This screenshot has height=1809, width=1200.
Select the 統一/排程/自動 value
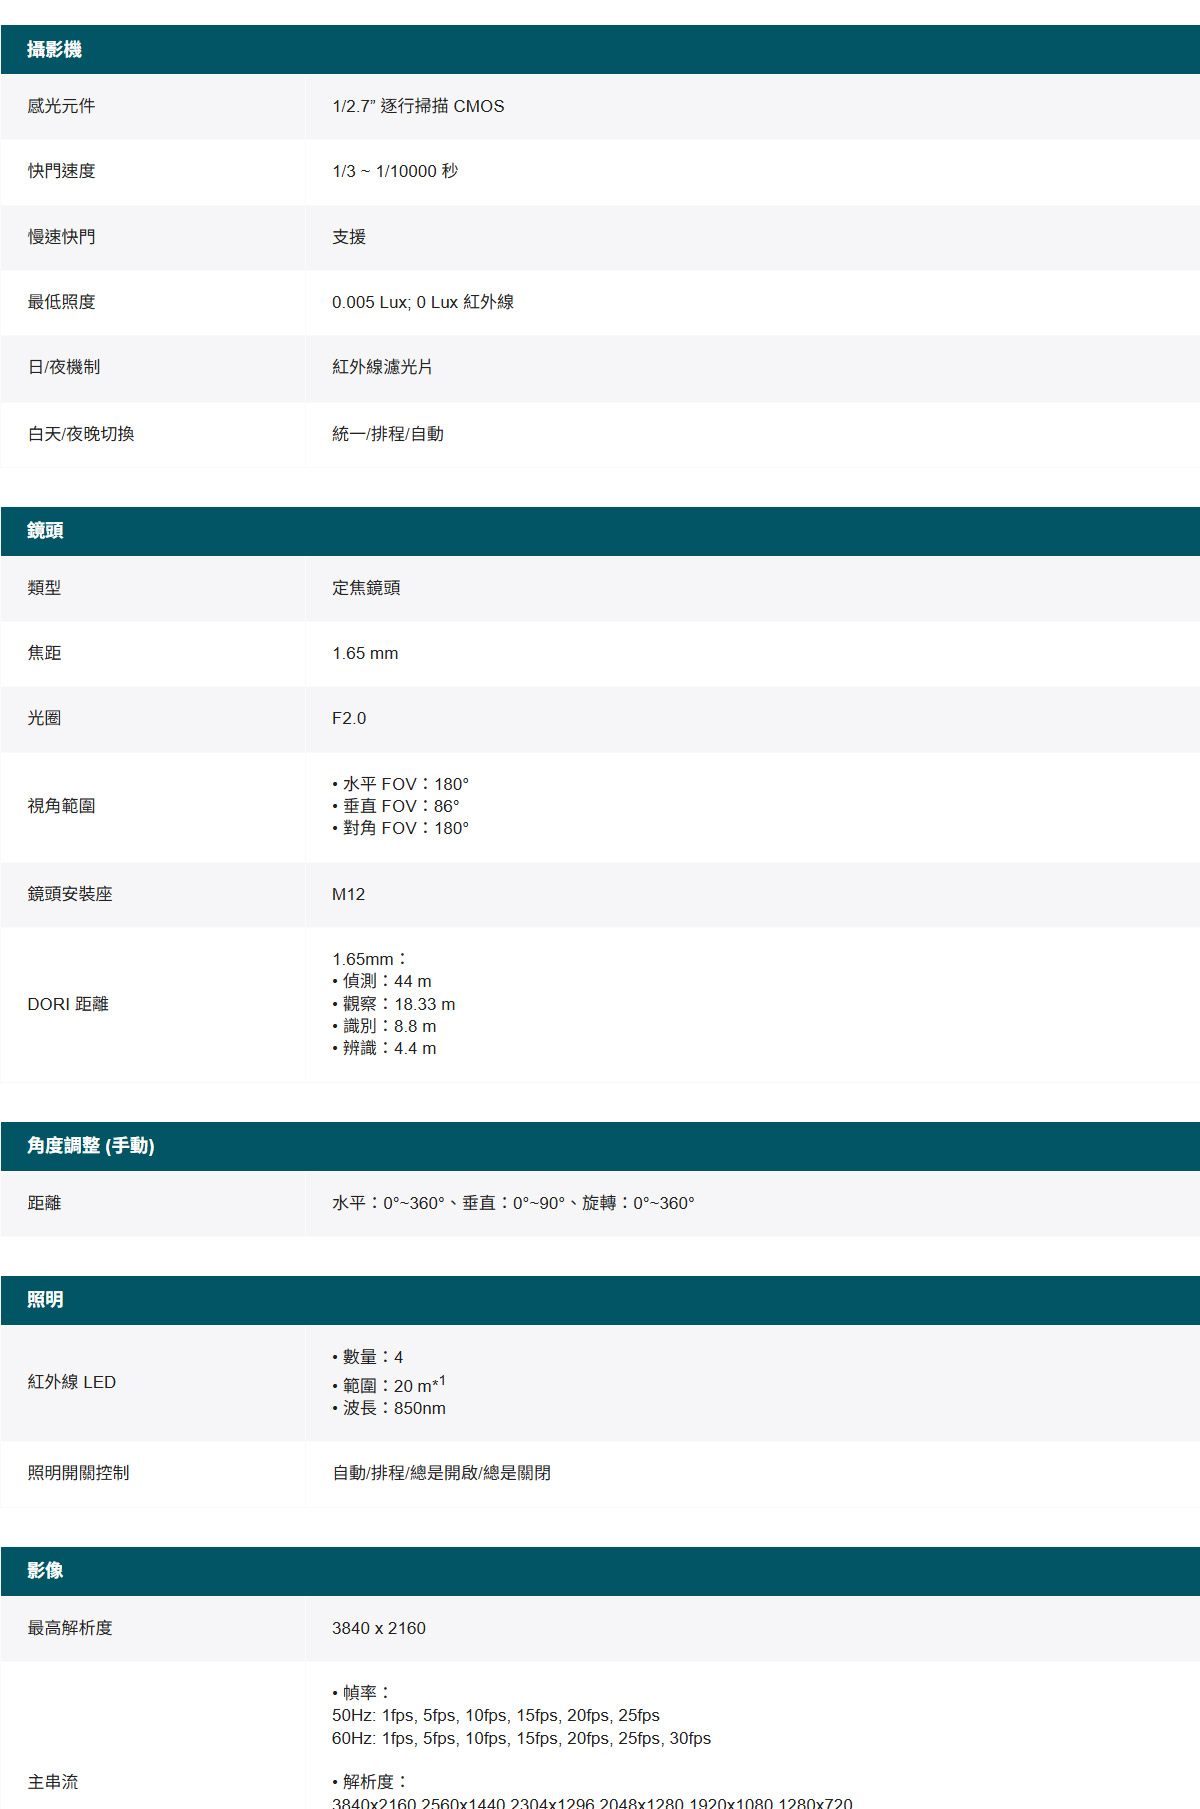(388, 434)
